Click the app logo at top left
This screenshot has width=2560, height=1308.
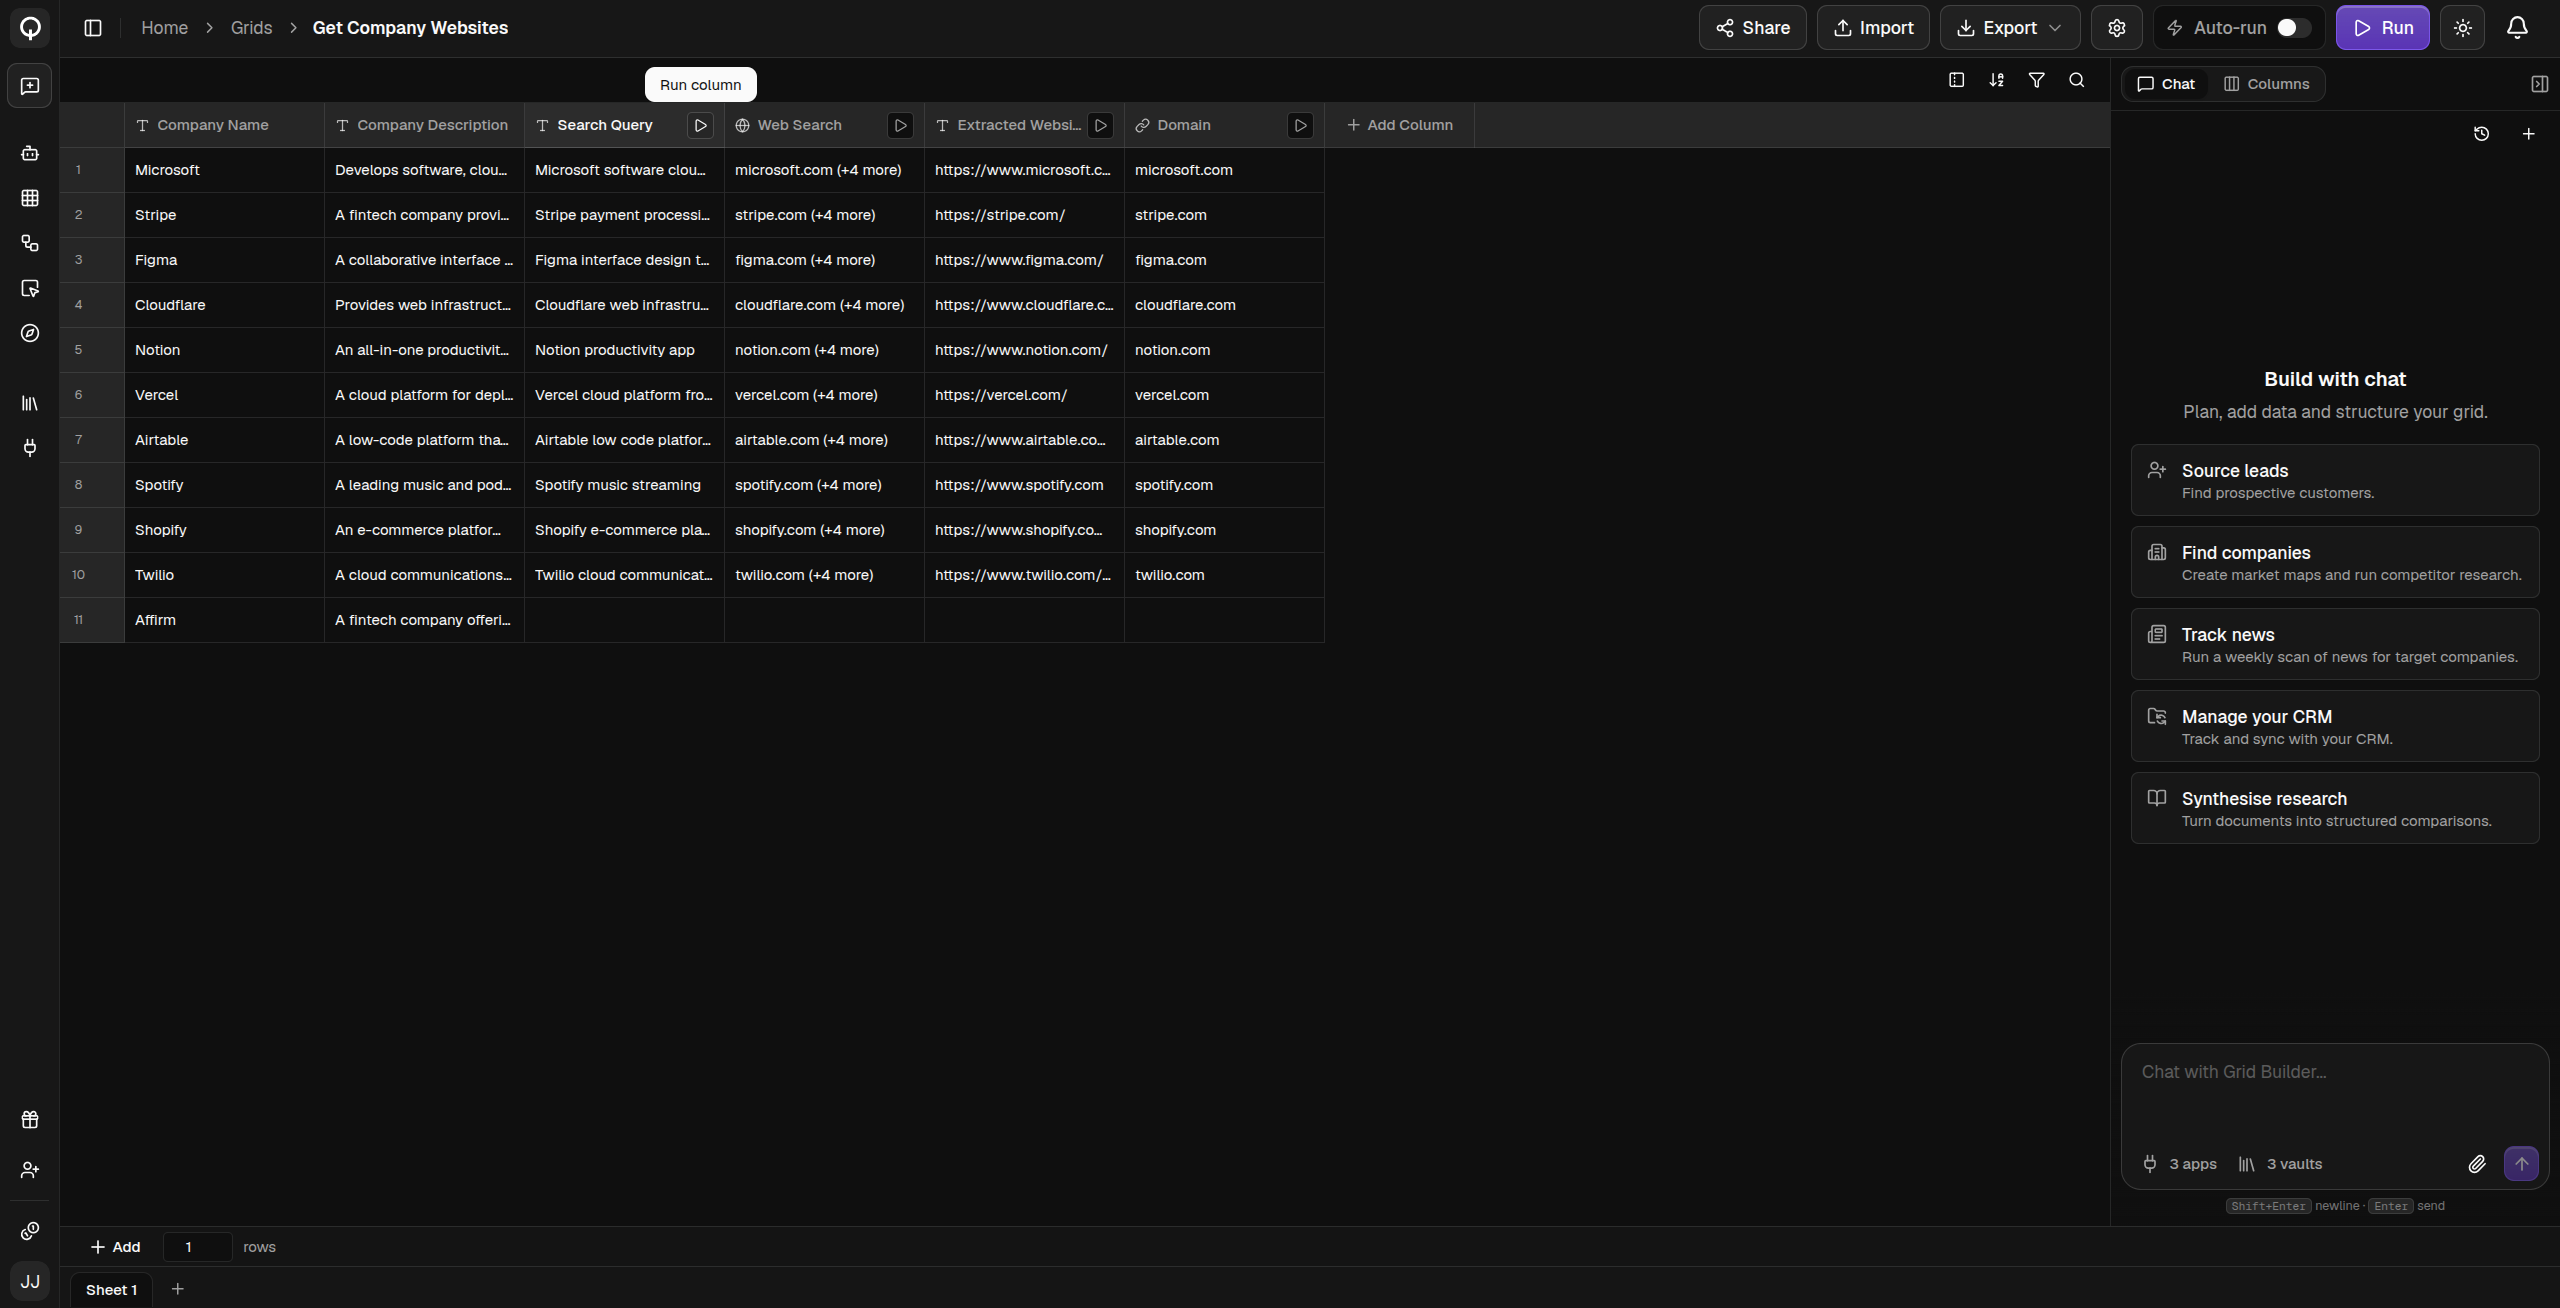pyautogui.click(x=30, y=28)
